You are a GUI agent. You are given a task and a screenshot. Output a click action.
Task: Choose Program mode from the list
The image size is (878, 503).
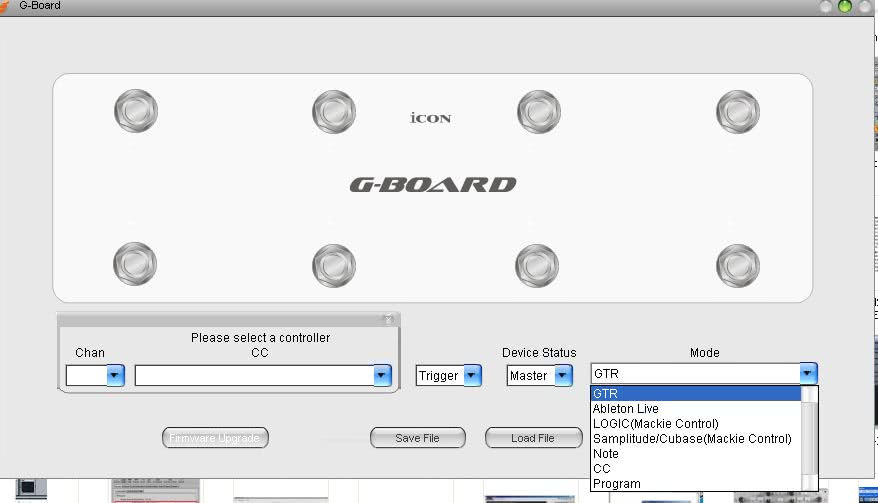696,484
